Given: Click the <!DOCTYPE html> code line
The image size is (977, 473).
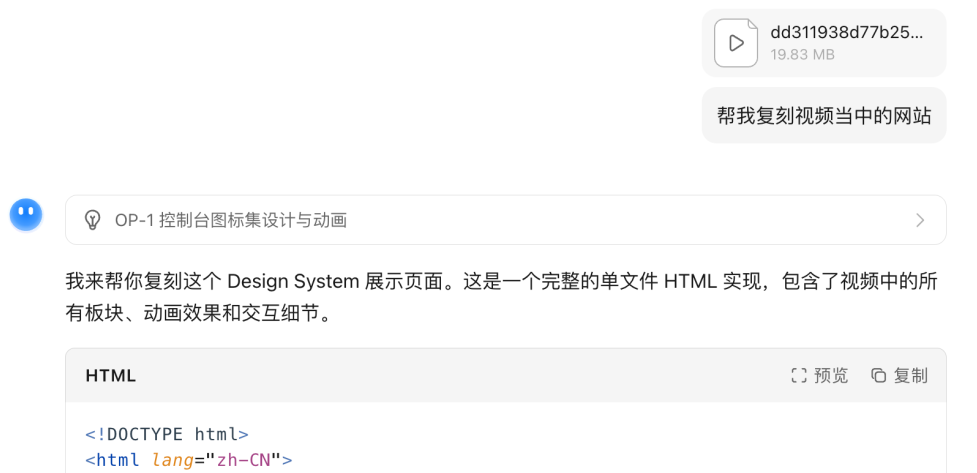Looking at the screenshot, I should click(167, 434).
